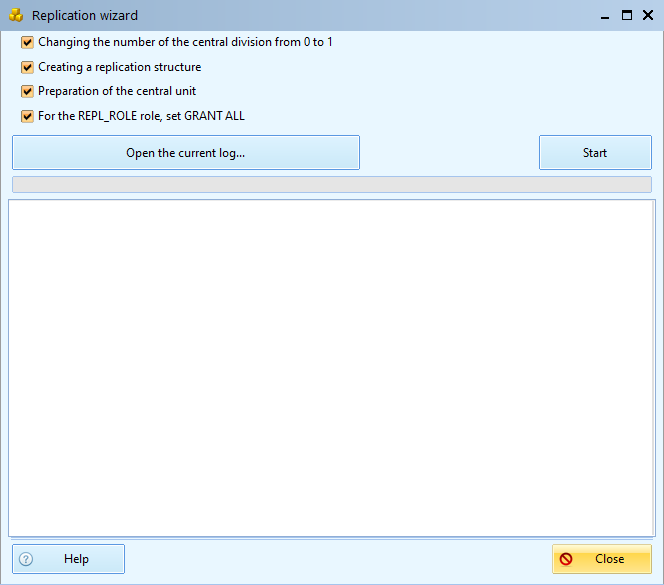Click the red prohibition icon on Close
This screenshot has height=585, width=664.
(566, 559)
